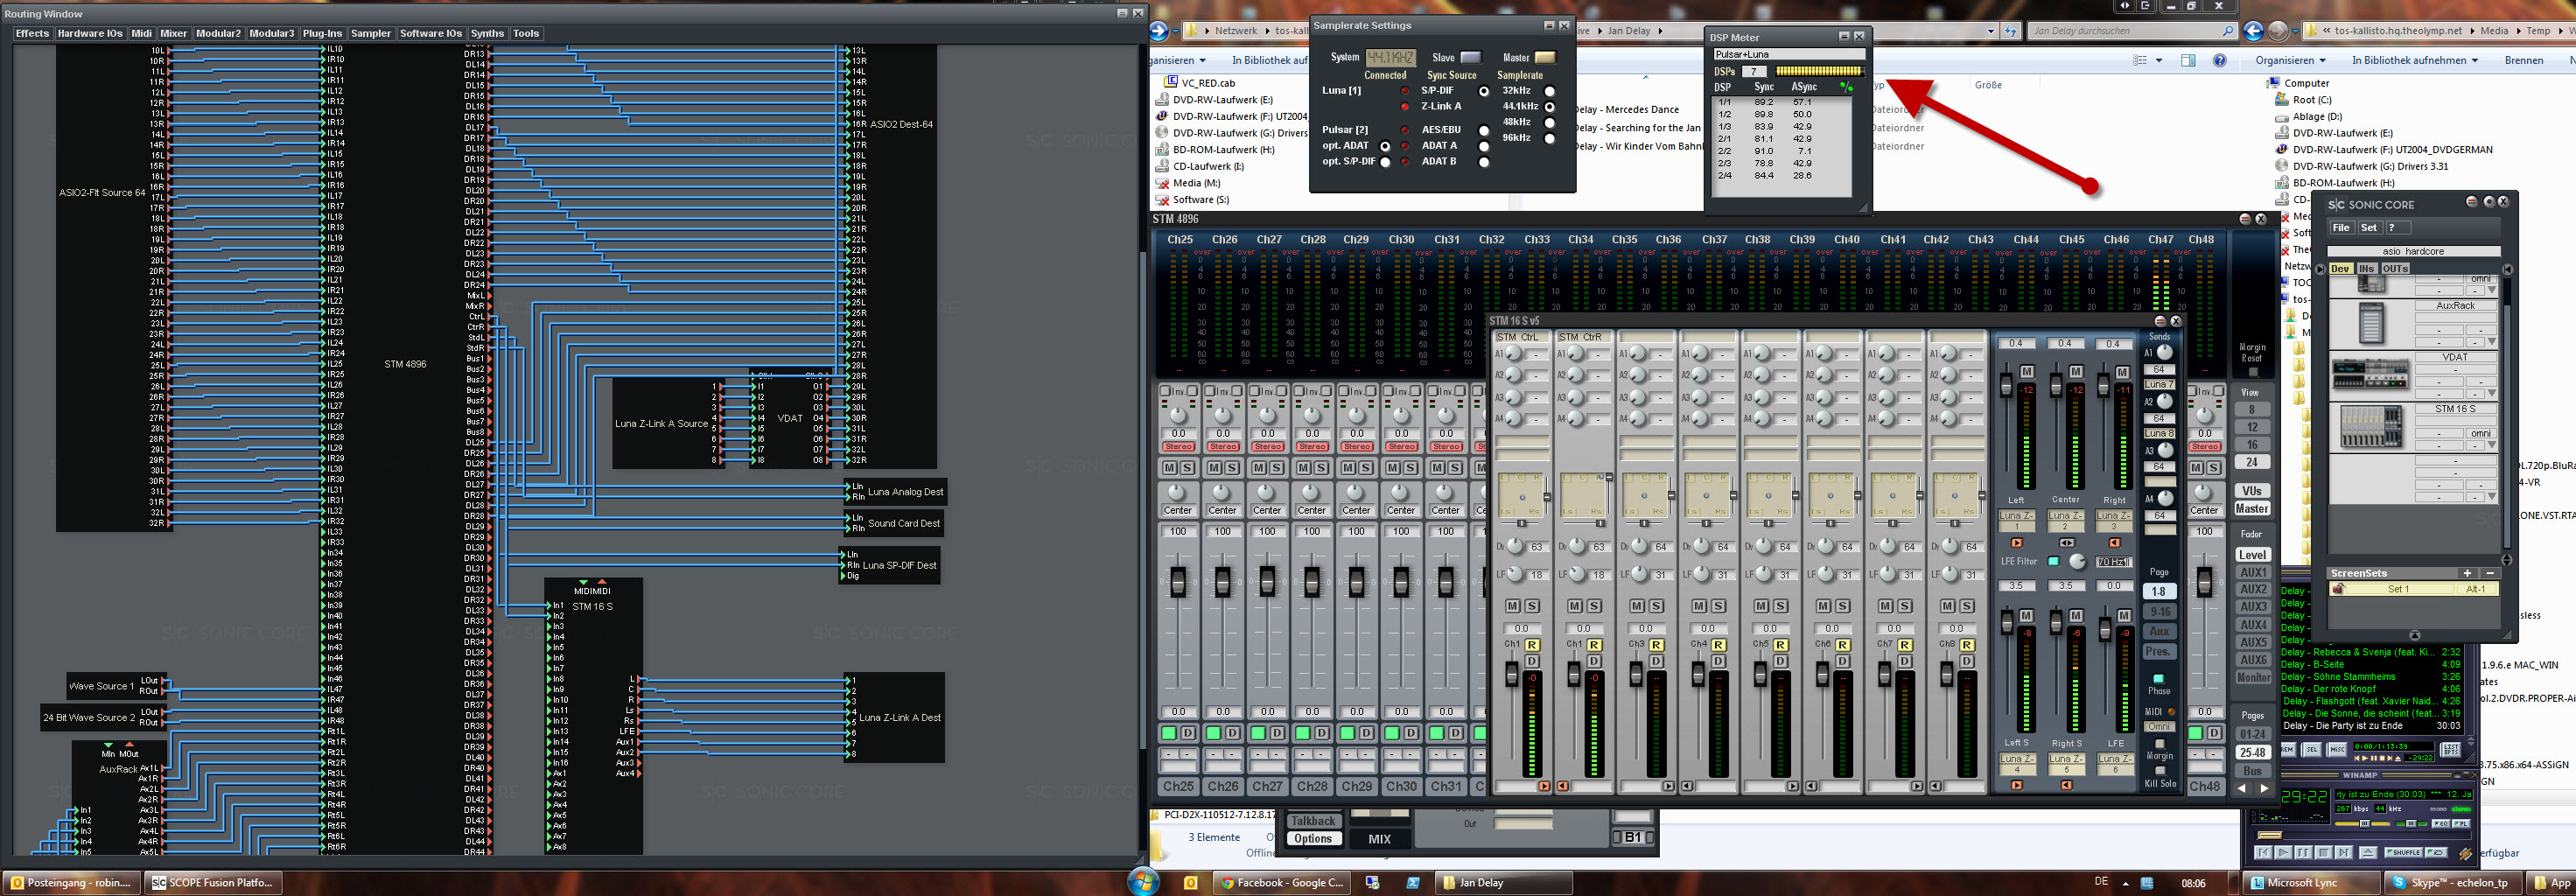Click the AuxRack device icon in Sonic Core
Viewport: 2576px width, 896px height.
point(2372,323)
